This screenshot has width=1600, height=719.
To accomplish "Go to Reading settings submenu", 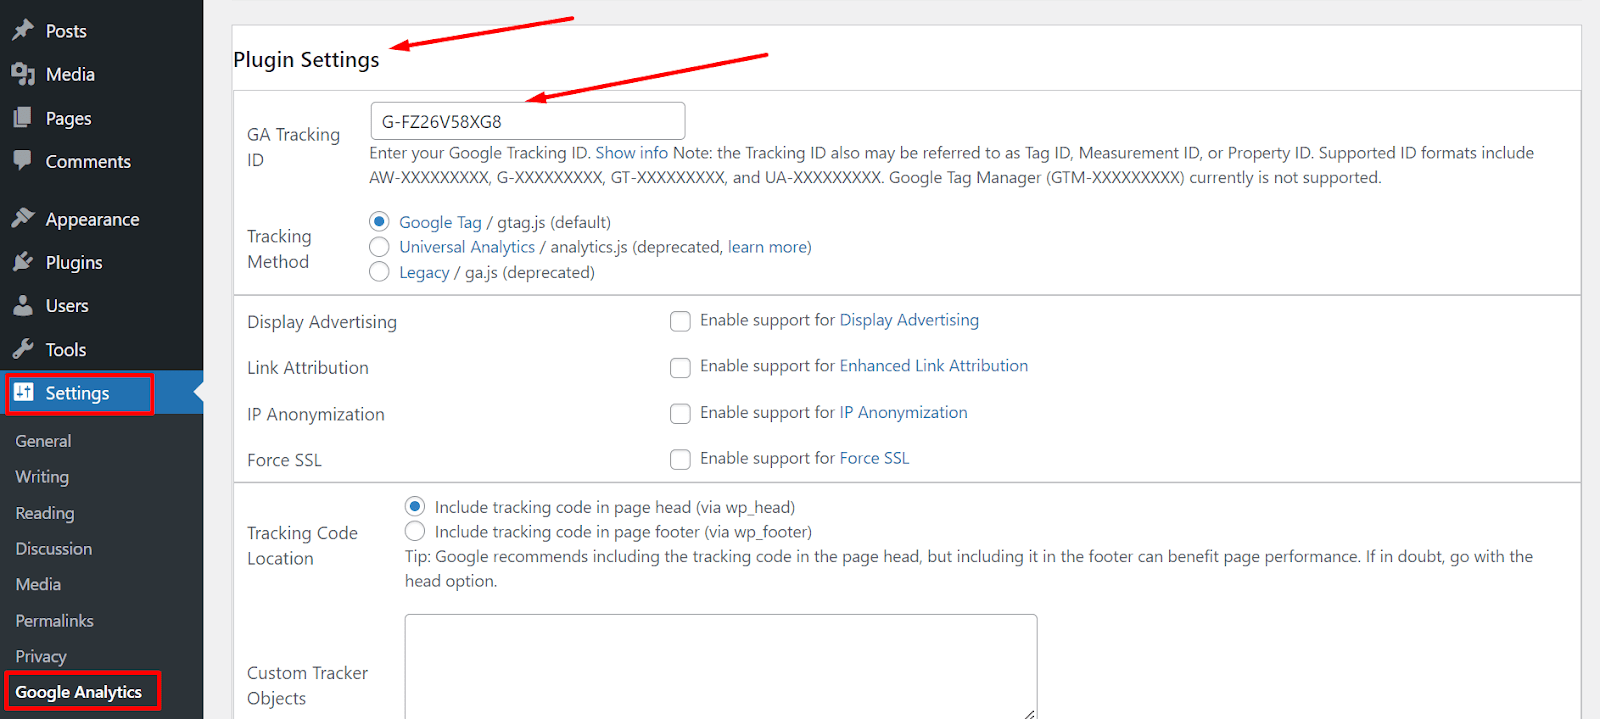I will tap(45, 513).
